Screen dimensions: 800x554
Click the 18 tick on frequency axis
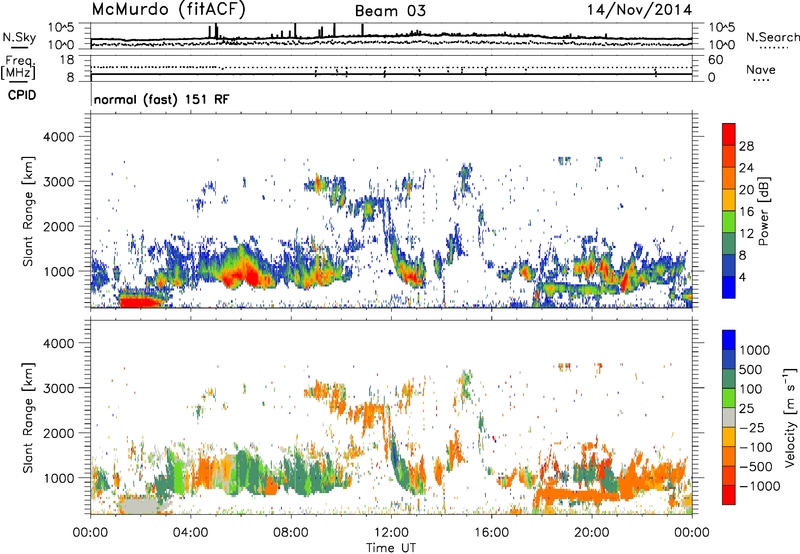point(67,60)
